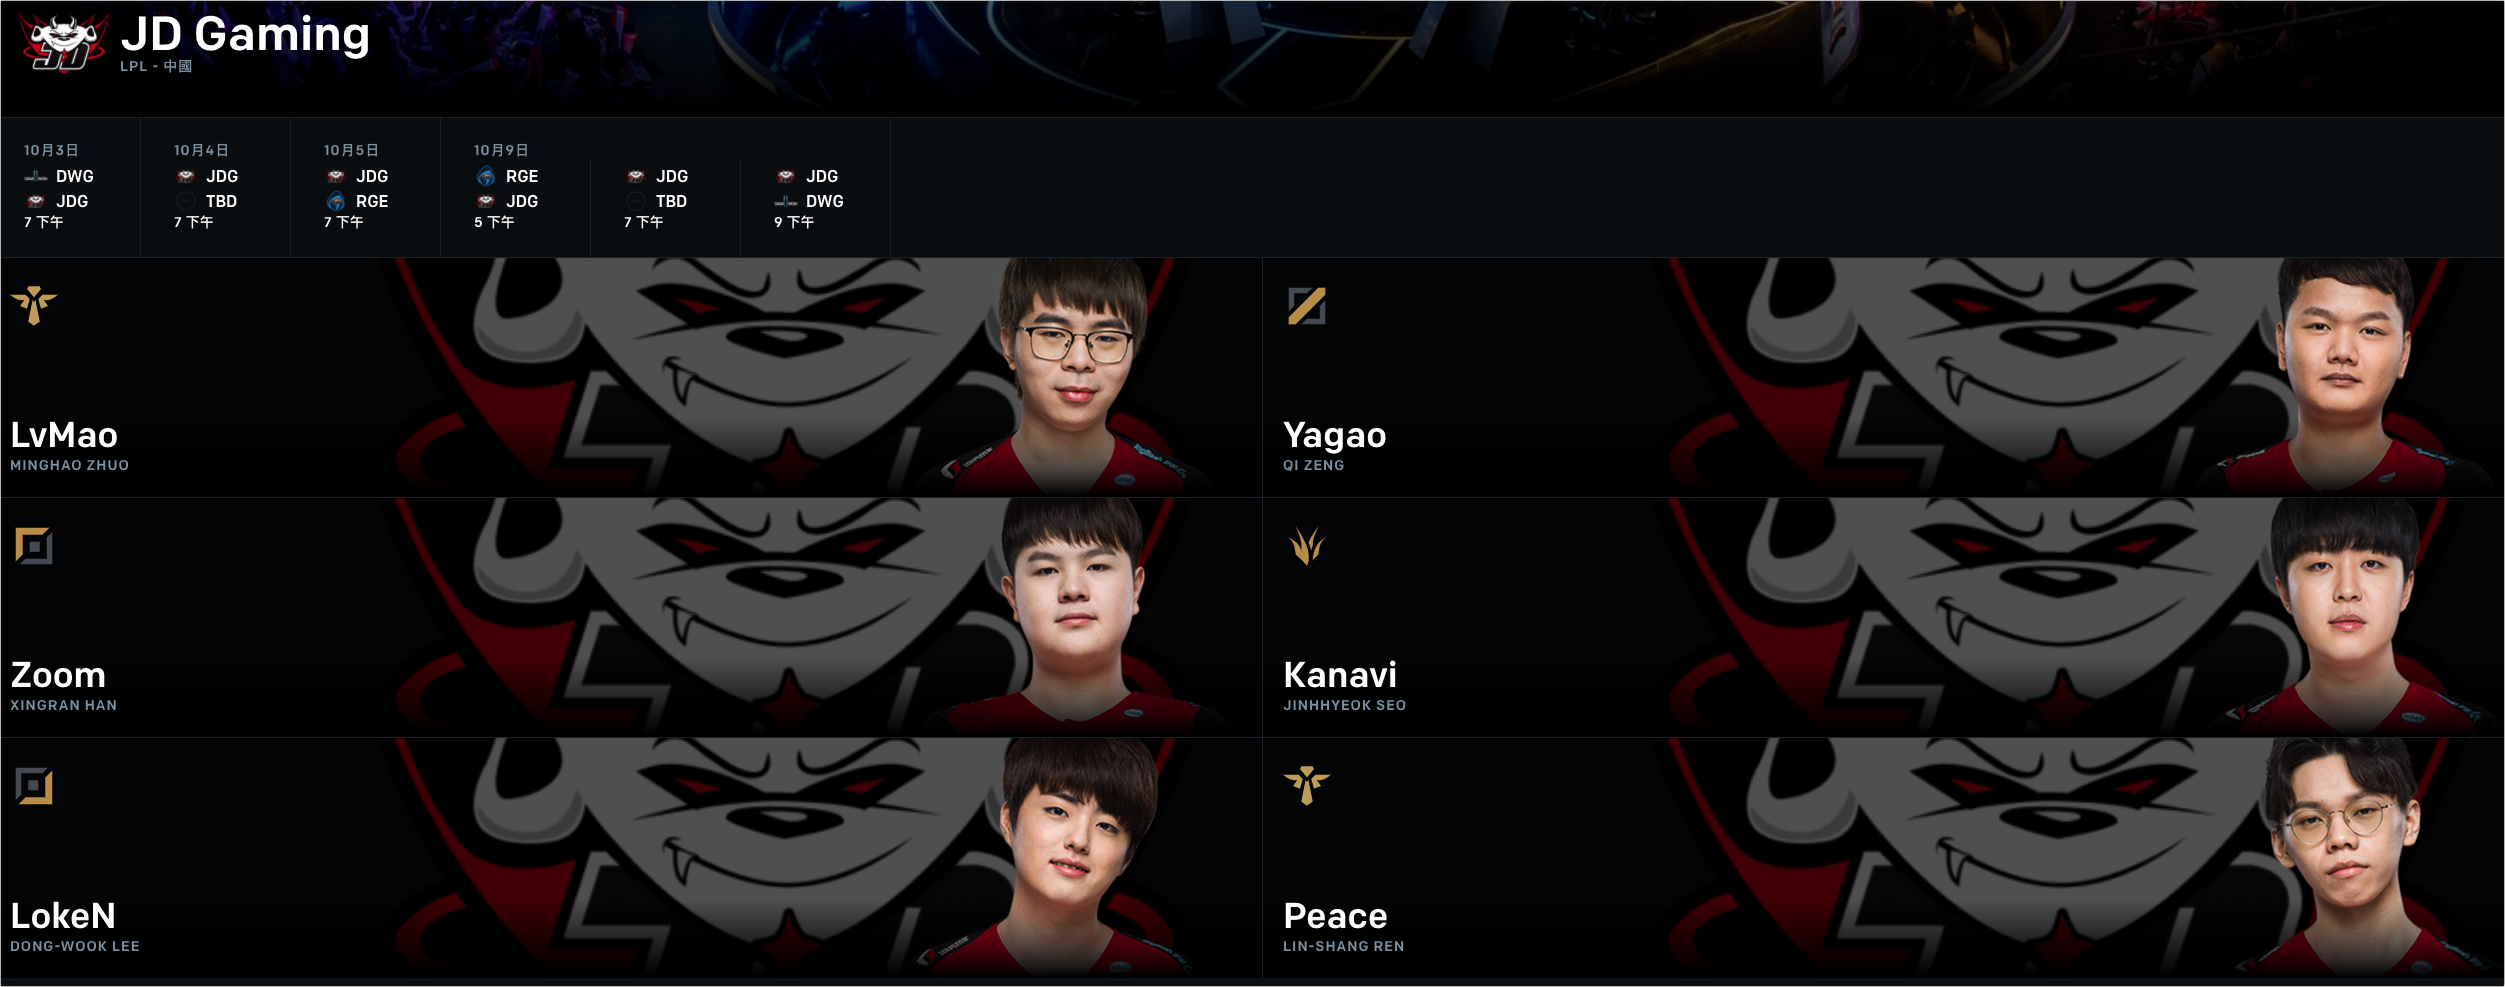
Task: Click the JD Gaming title text
Action: 245,34
